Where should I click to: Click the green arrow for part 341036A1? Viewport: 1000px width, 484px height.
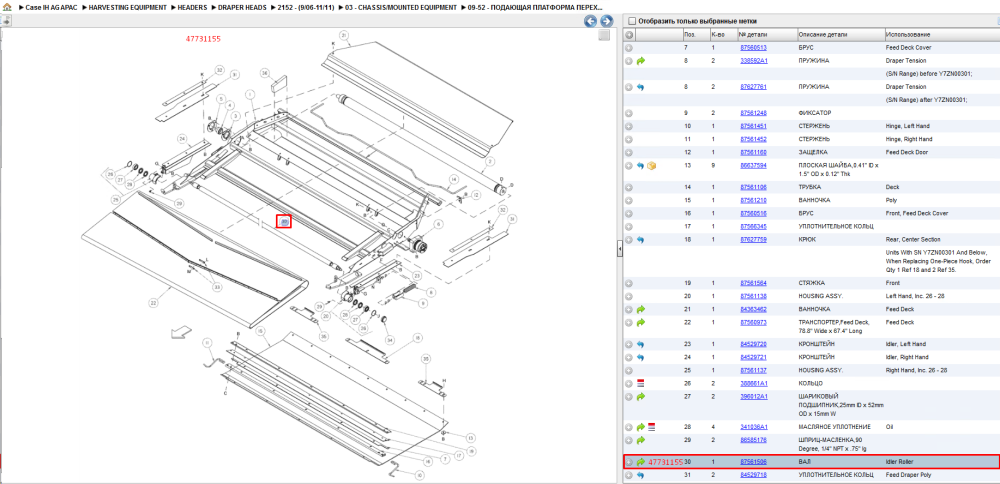[x=641, y=427]
